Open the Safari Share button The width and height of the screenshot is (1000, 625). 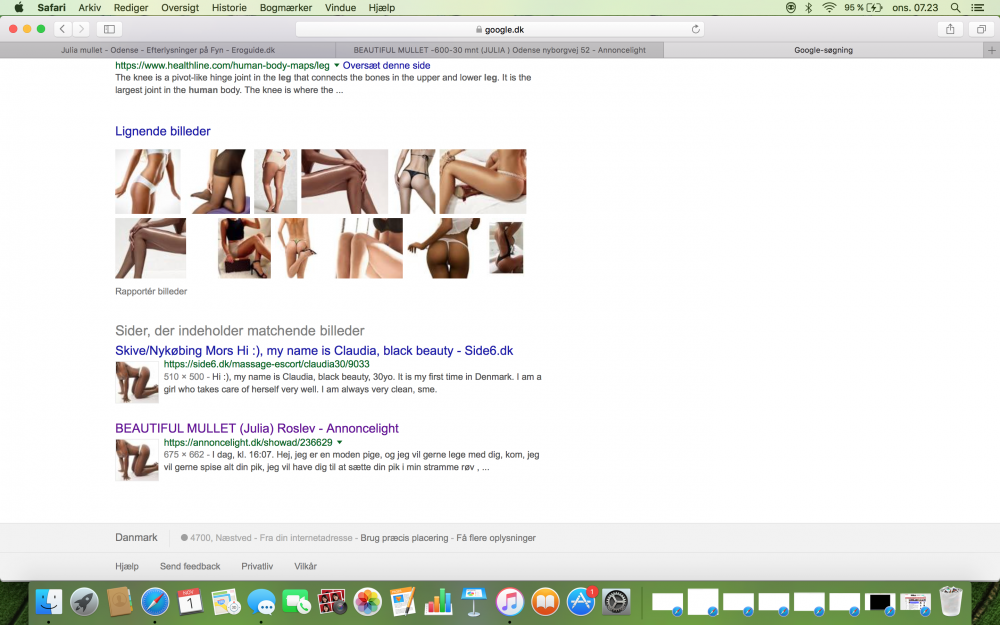tap(950, 29)
